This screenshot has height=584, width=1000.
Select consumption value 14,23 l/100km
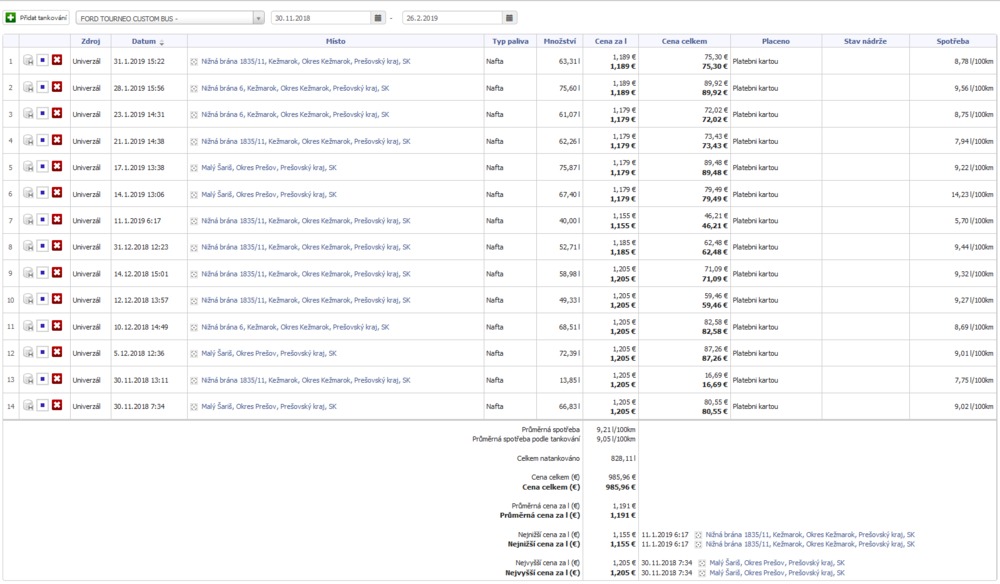point(972,194)
